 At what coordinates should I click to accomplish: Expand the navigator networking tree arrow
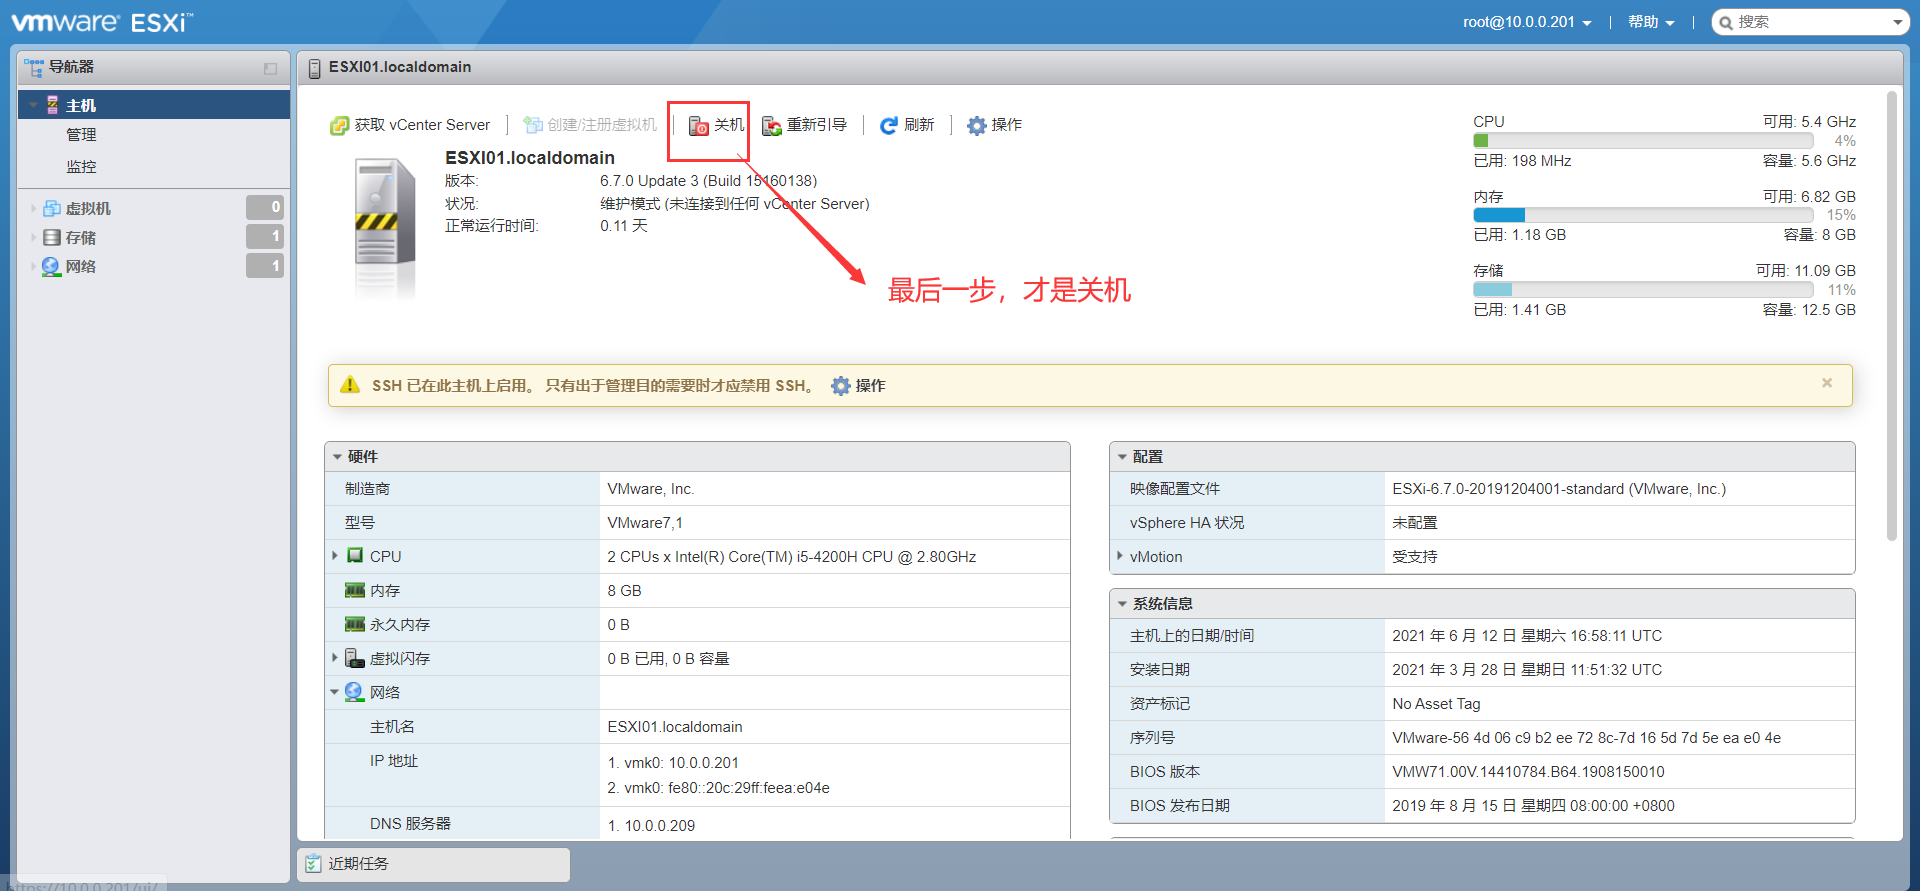coord(33,266)
